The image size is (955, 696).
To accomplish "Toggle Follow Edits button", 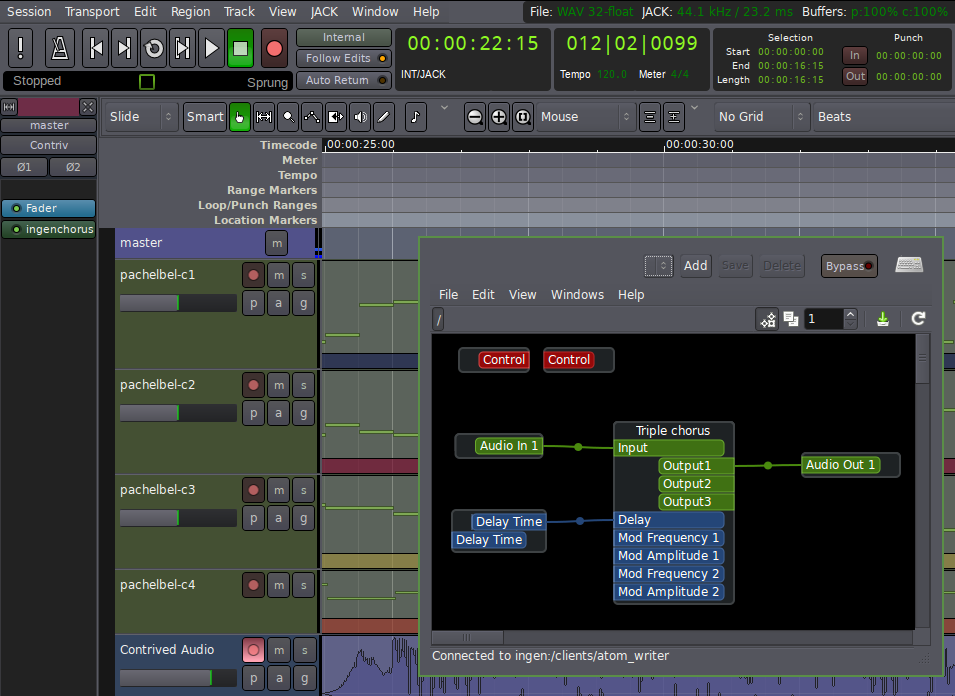I will (344, 58).
